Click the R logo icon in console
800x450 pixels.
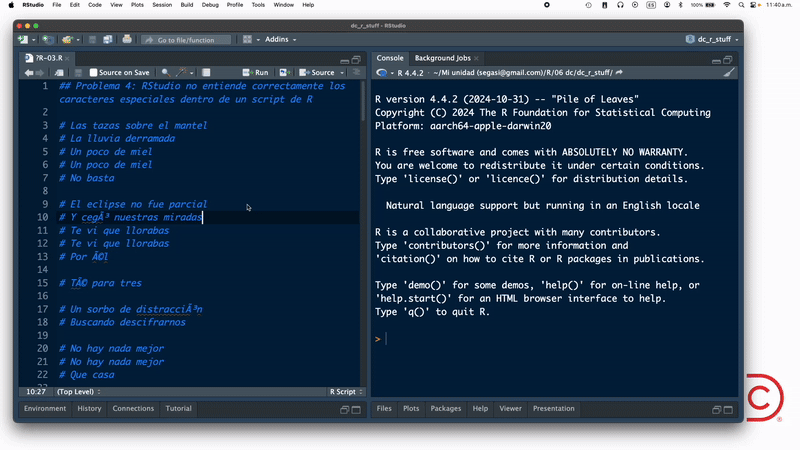coord(382,73)
